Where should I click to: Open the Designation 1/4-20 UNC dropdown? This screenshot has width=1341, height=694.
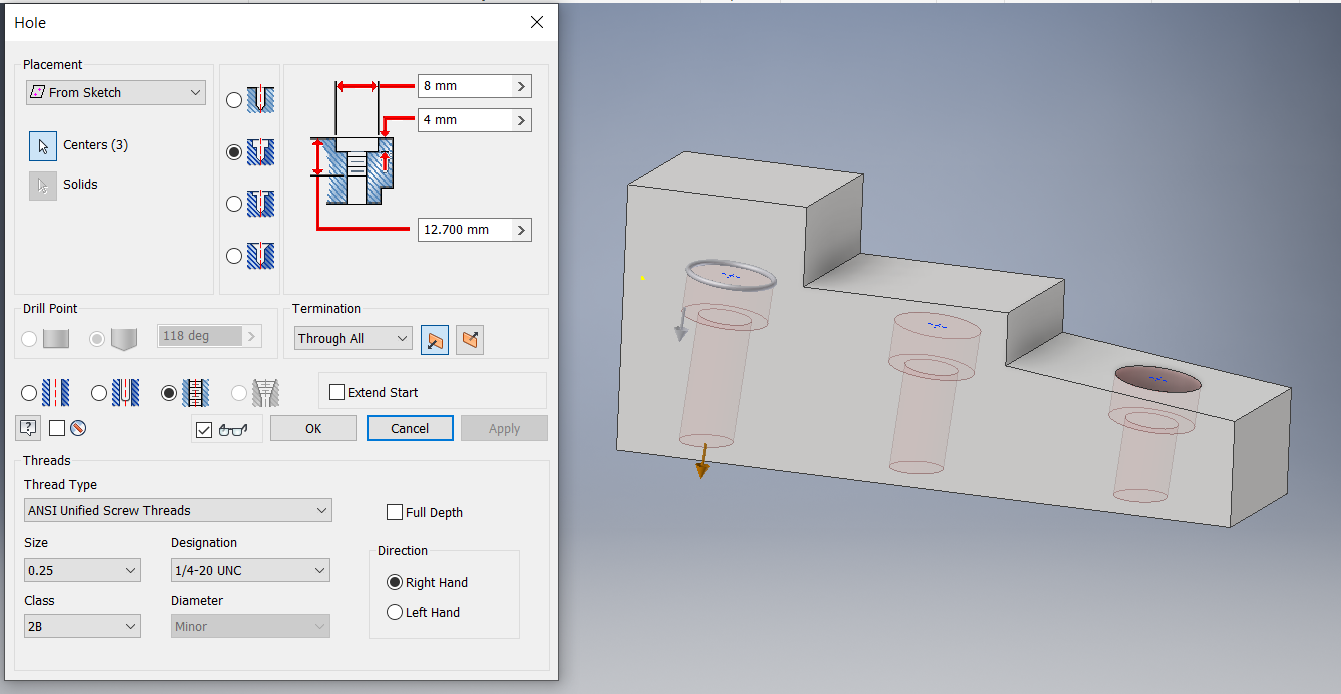250,570
